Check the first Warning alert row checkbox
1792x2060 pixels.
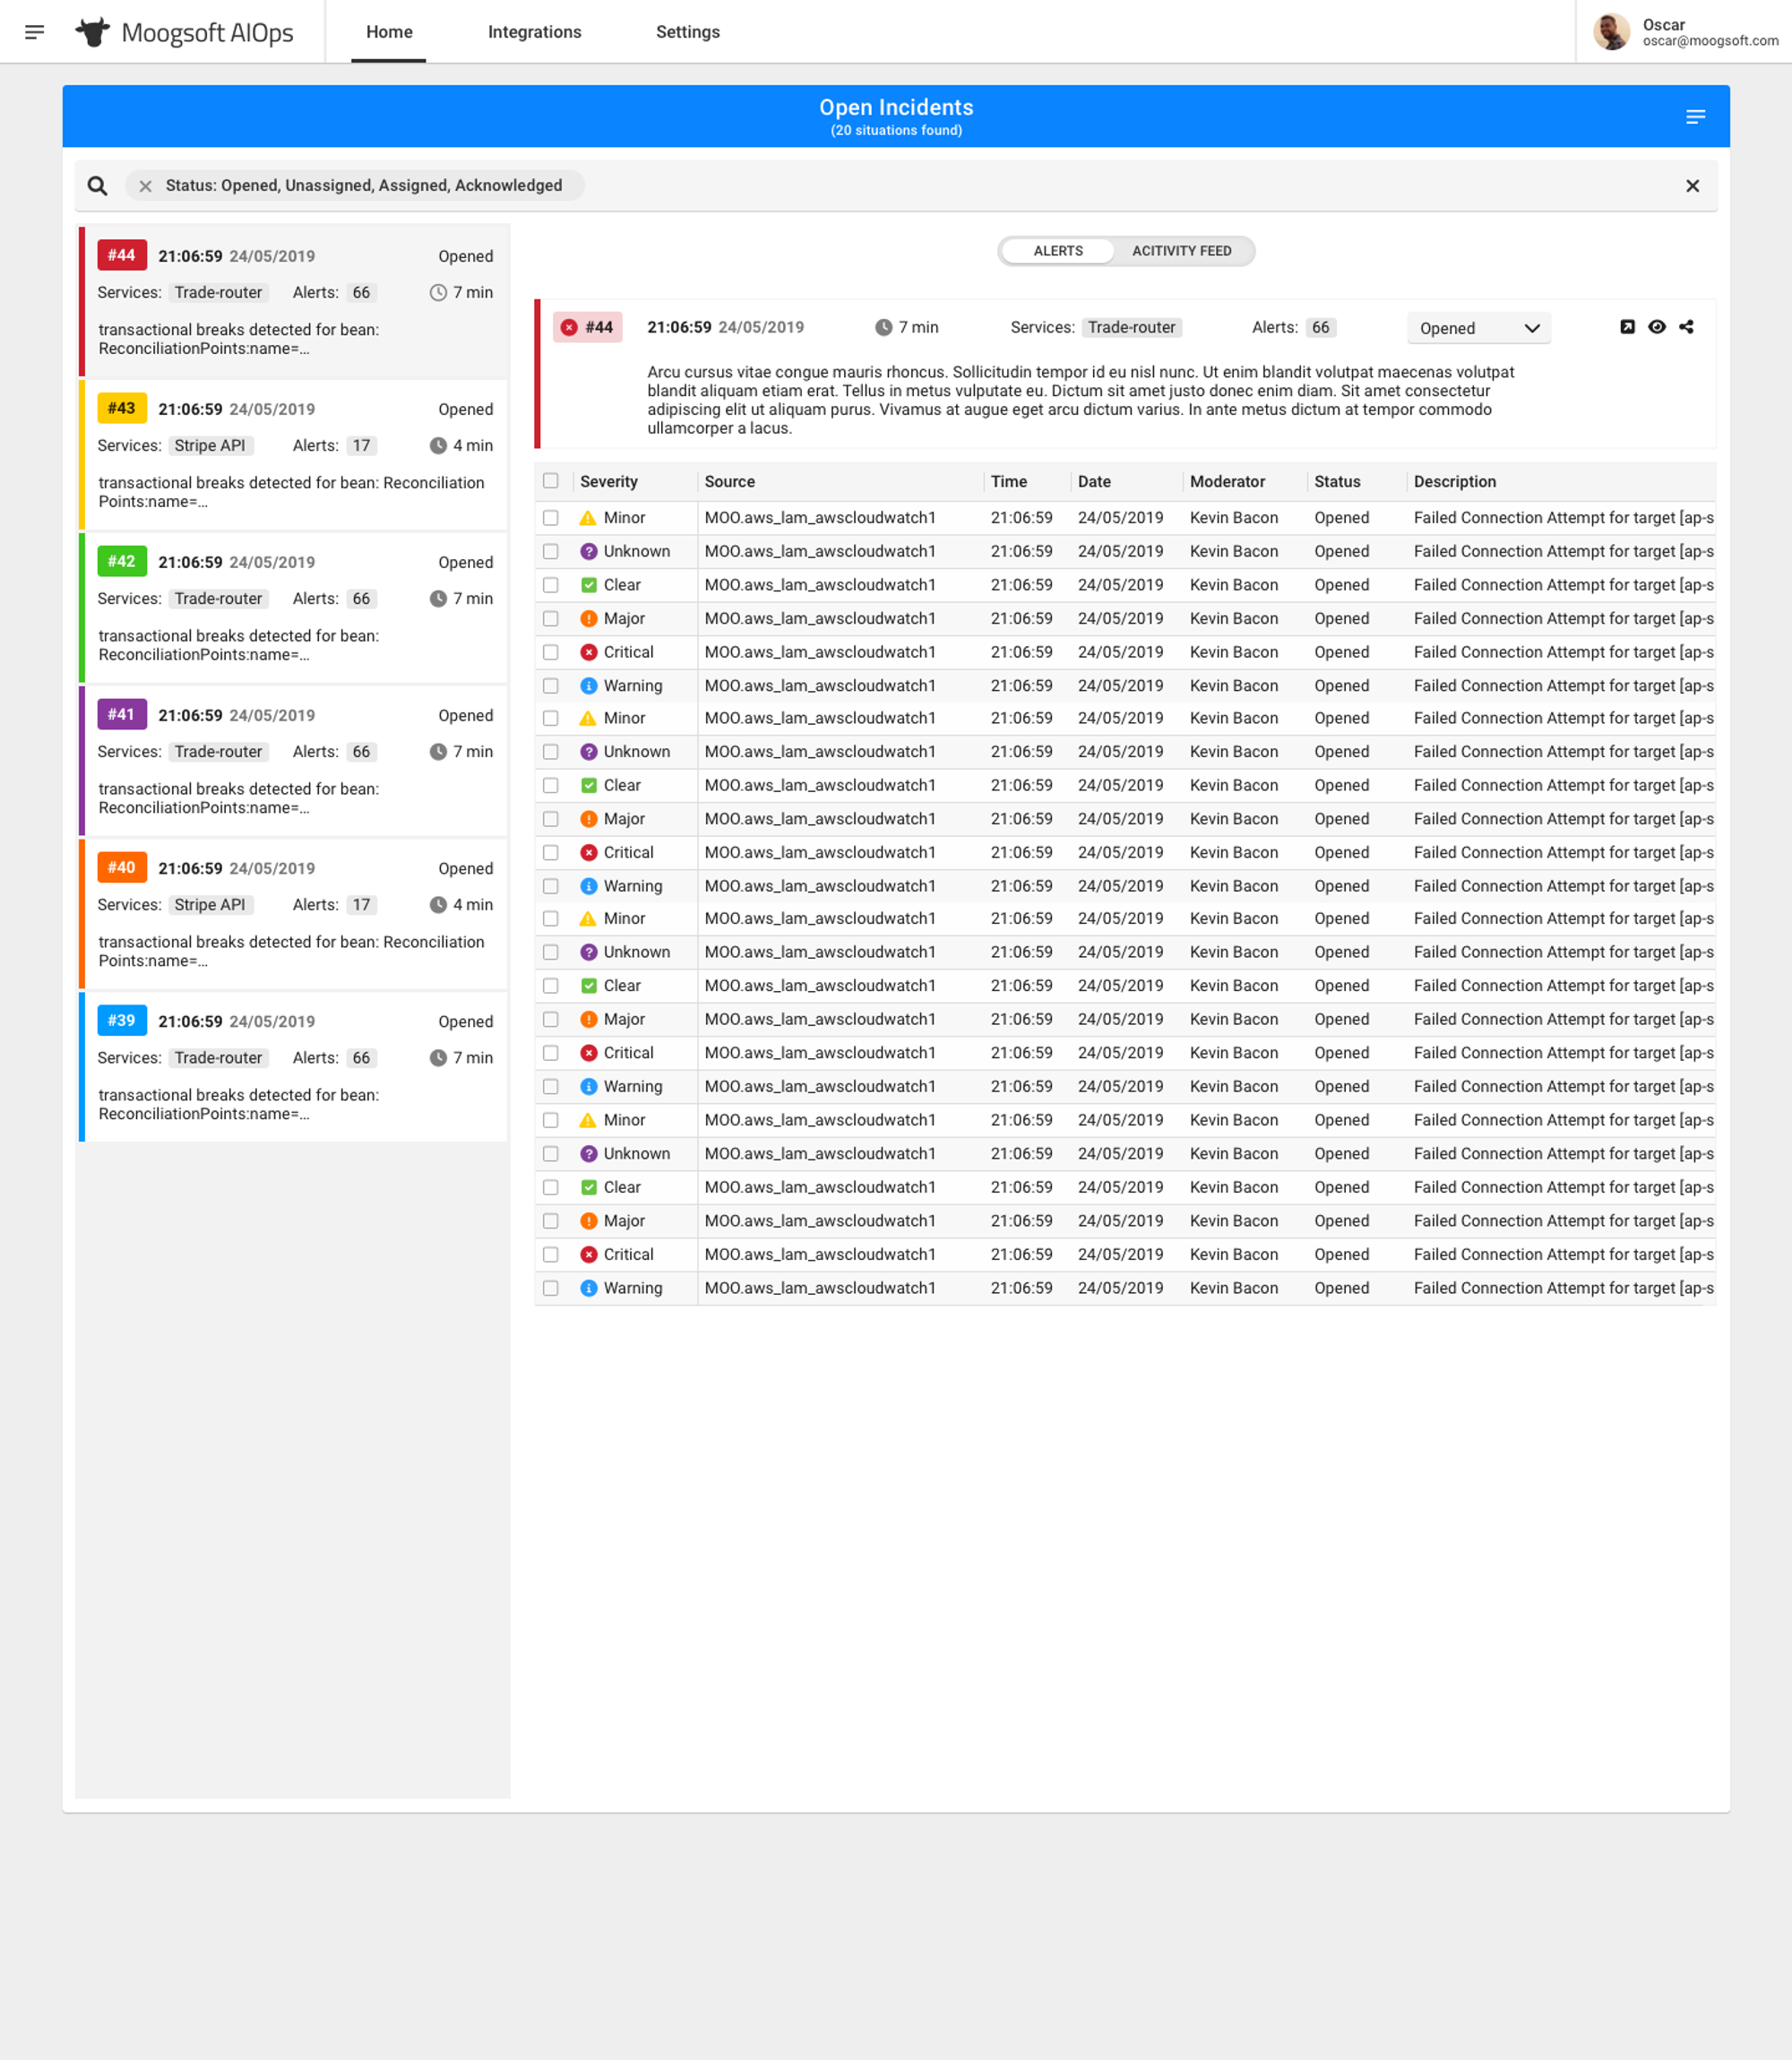(x=551, y=686)
